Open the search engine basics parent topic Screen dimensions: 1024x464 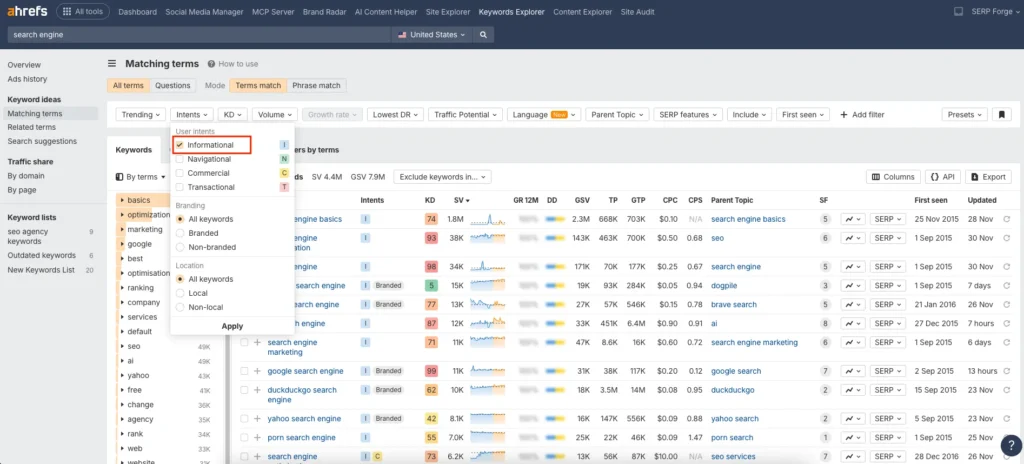[748, 219]
